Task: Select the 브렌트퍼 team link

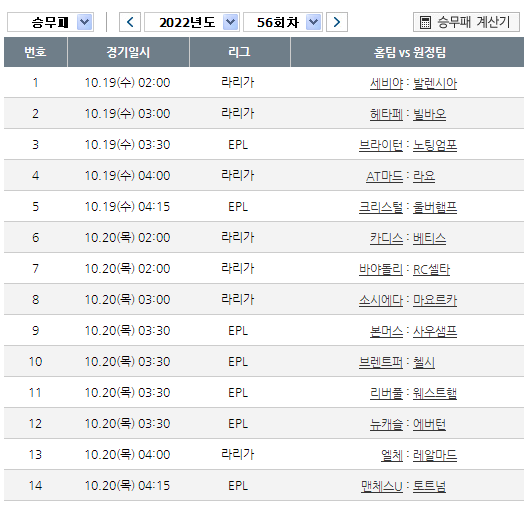Action: [381, 363]
